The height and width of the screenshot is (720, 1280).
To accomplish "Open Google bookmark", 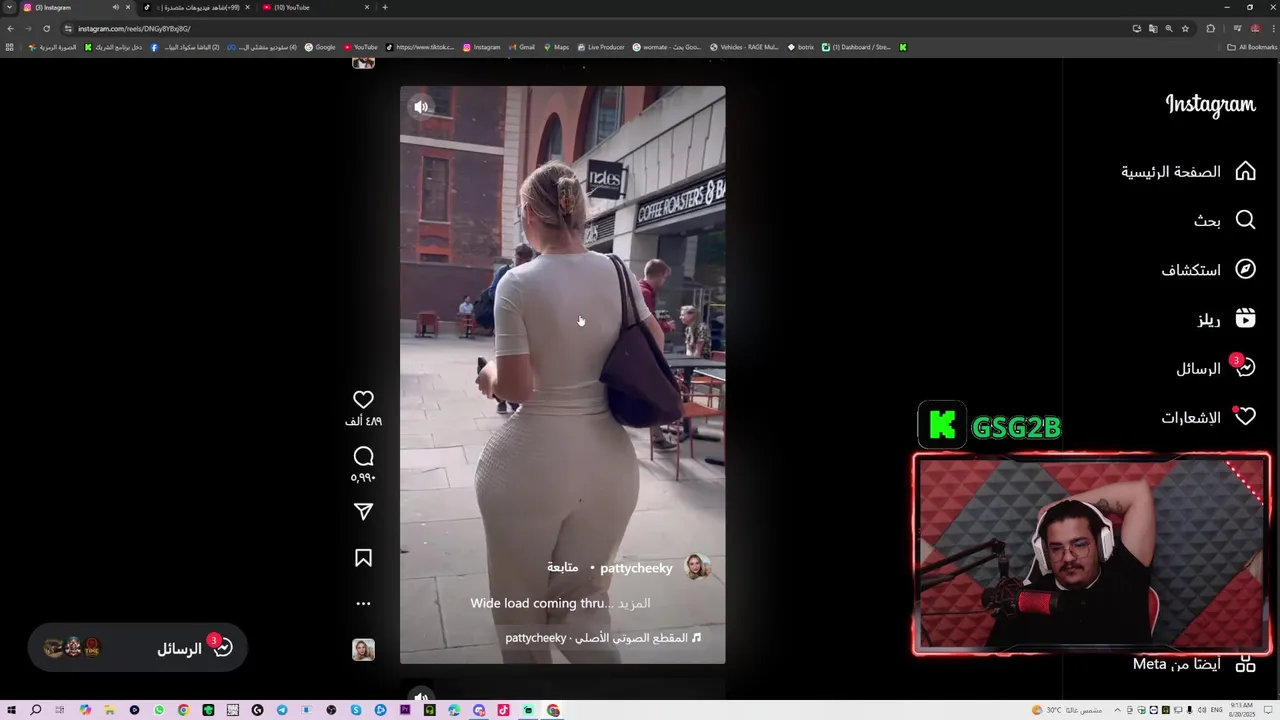I will 320,47.
